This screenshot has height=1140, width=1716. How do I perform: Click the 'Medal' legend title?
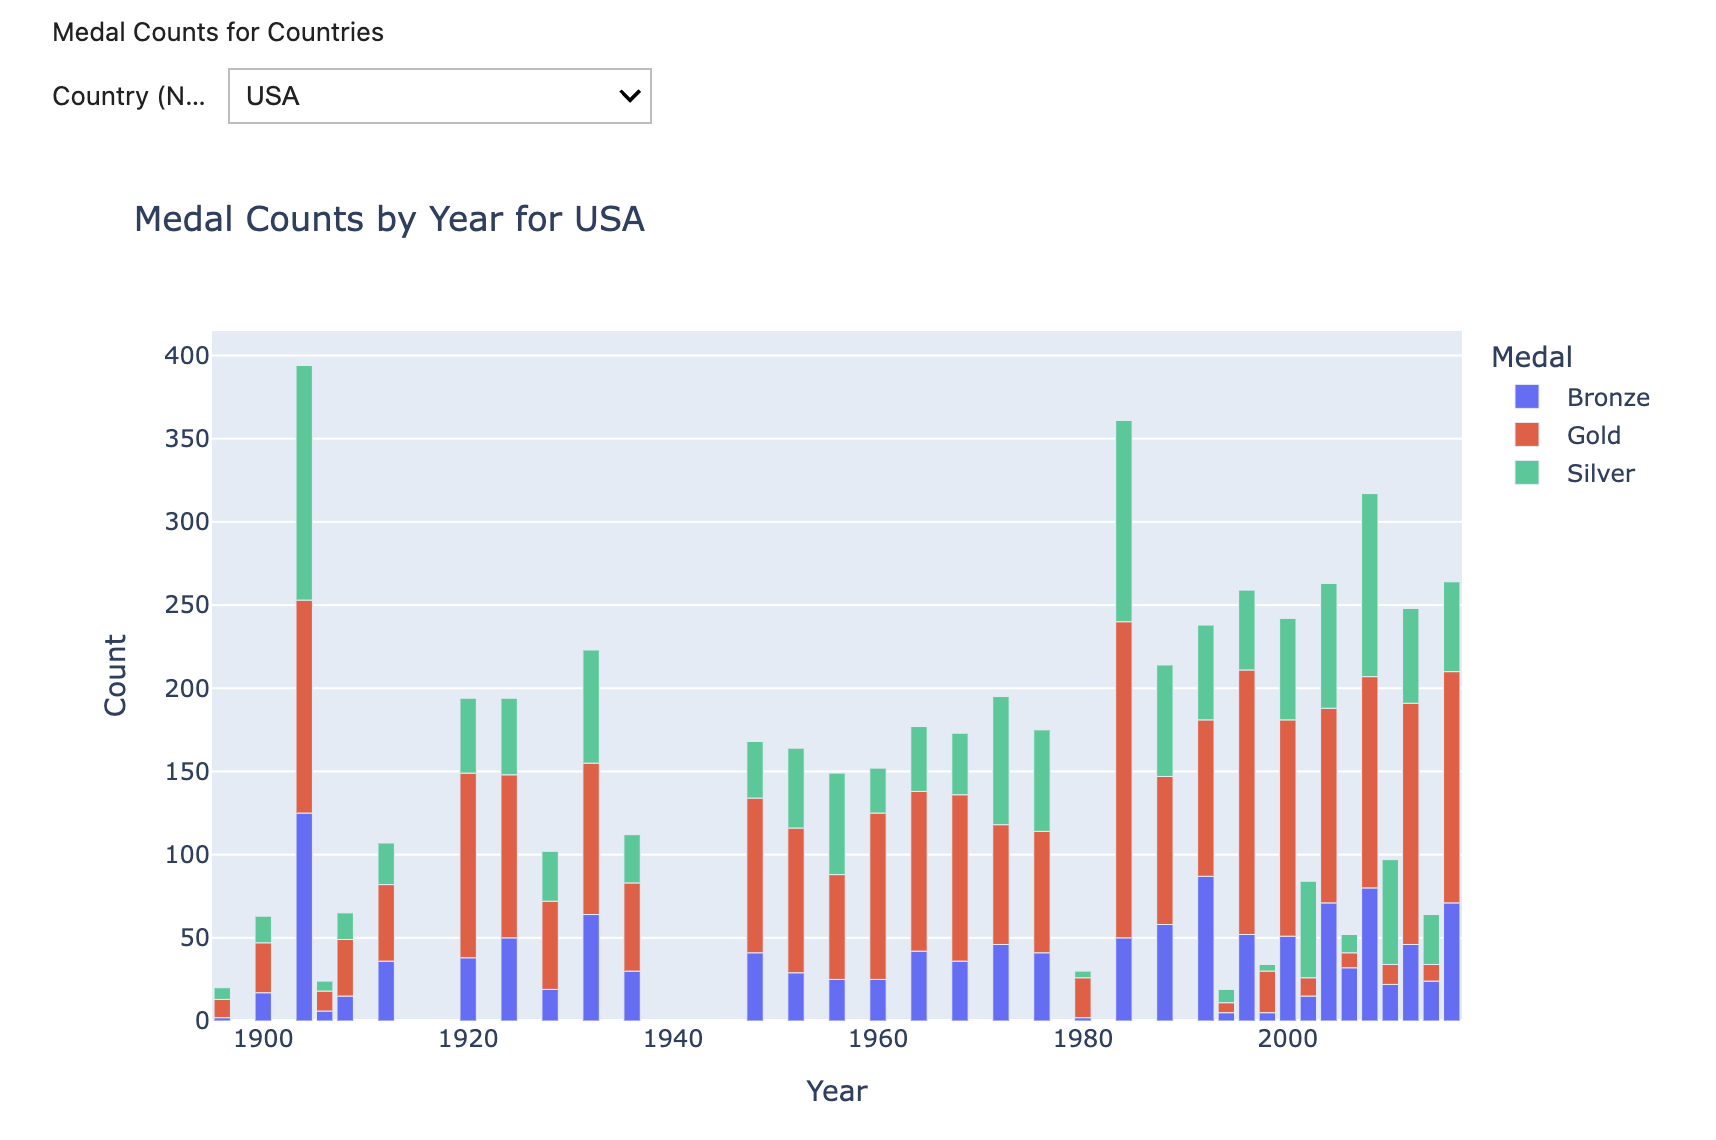click(1531, 357)
